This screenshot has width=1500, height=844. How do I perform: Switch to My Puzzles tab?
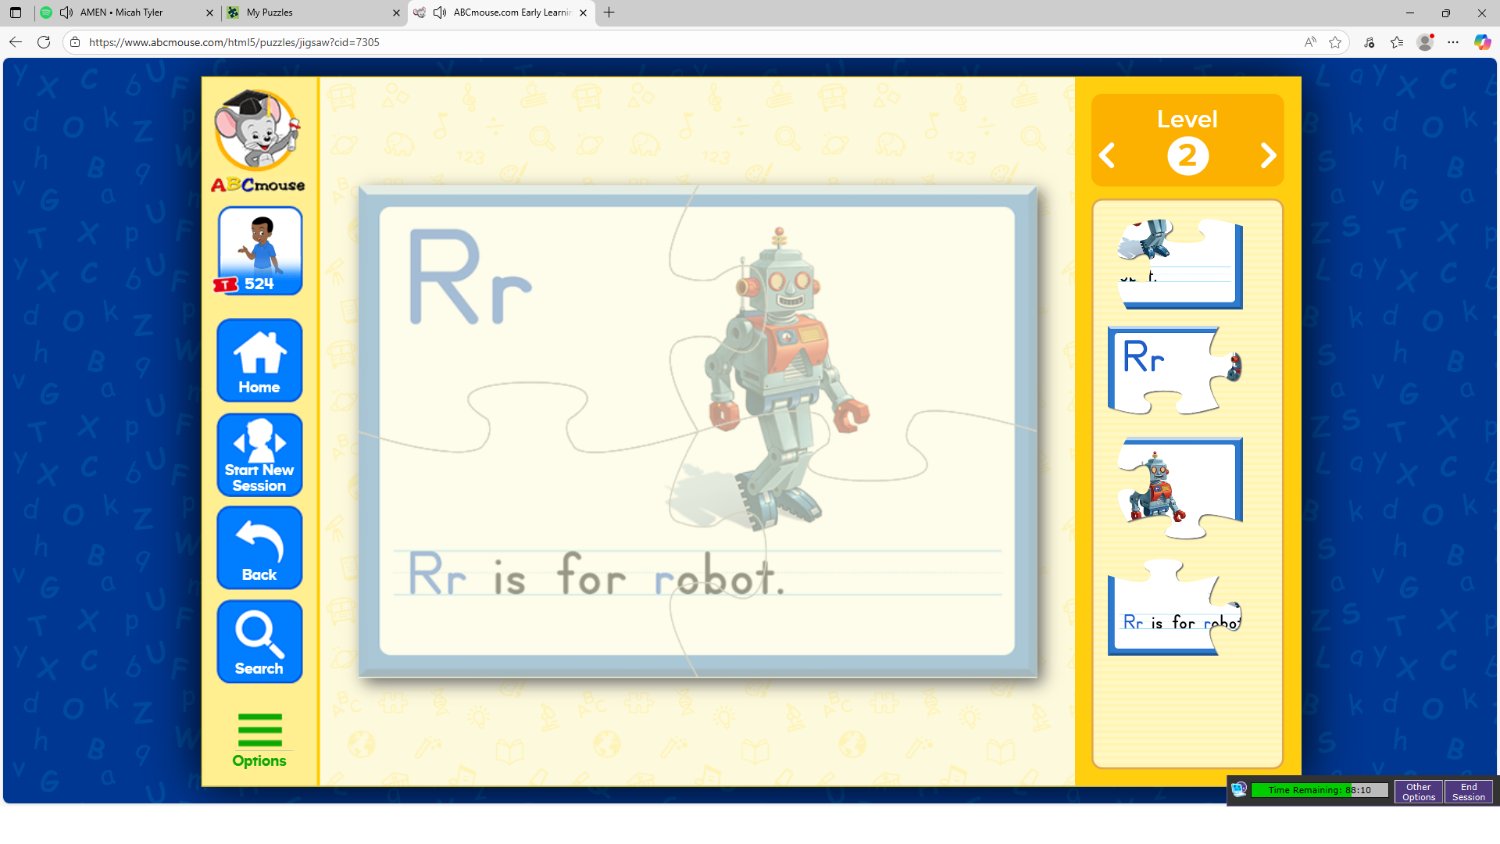[x=312, y=13]
